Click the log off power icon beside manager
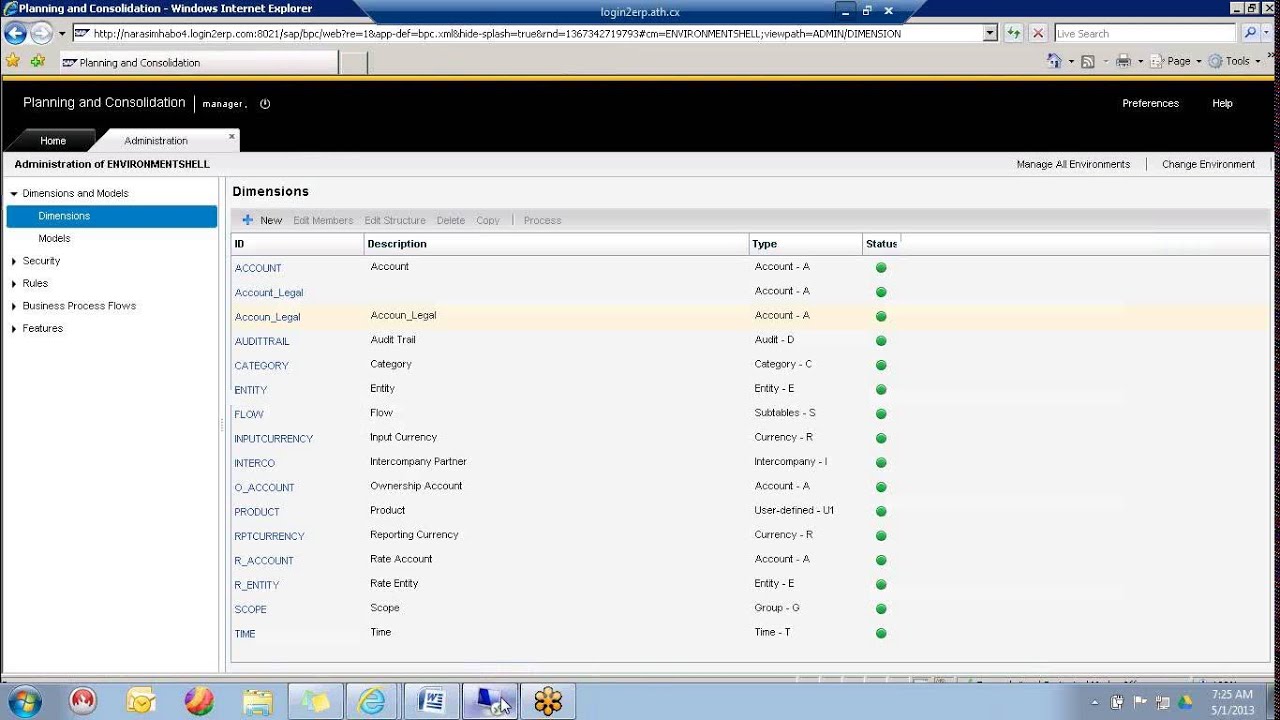 click(265, 103)
